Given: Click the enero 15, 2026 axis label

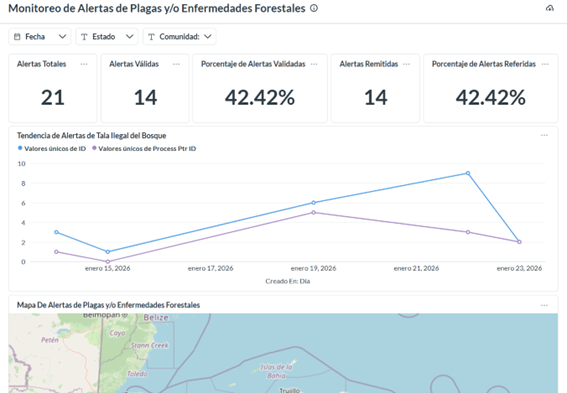Looking at the screenshot, I should [x=107, y=268].
